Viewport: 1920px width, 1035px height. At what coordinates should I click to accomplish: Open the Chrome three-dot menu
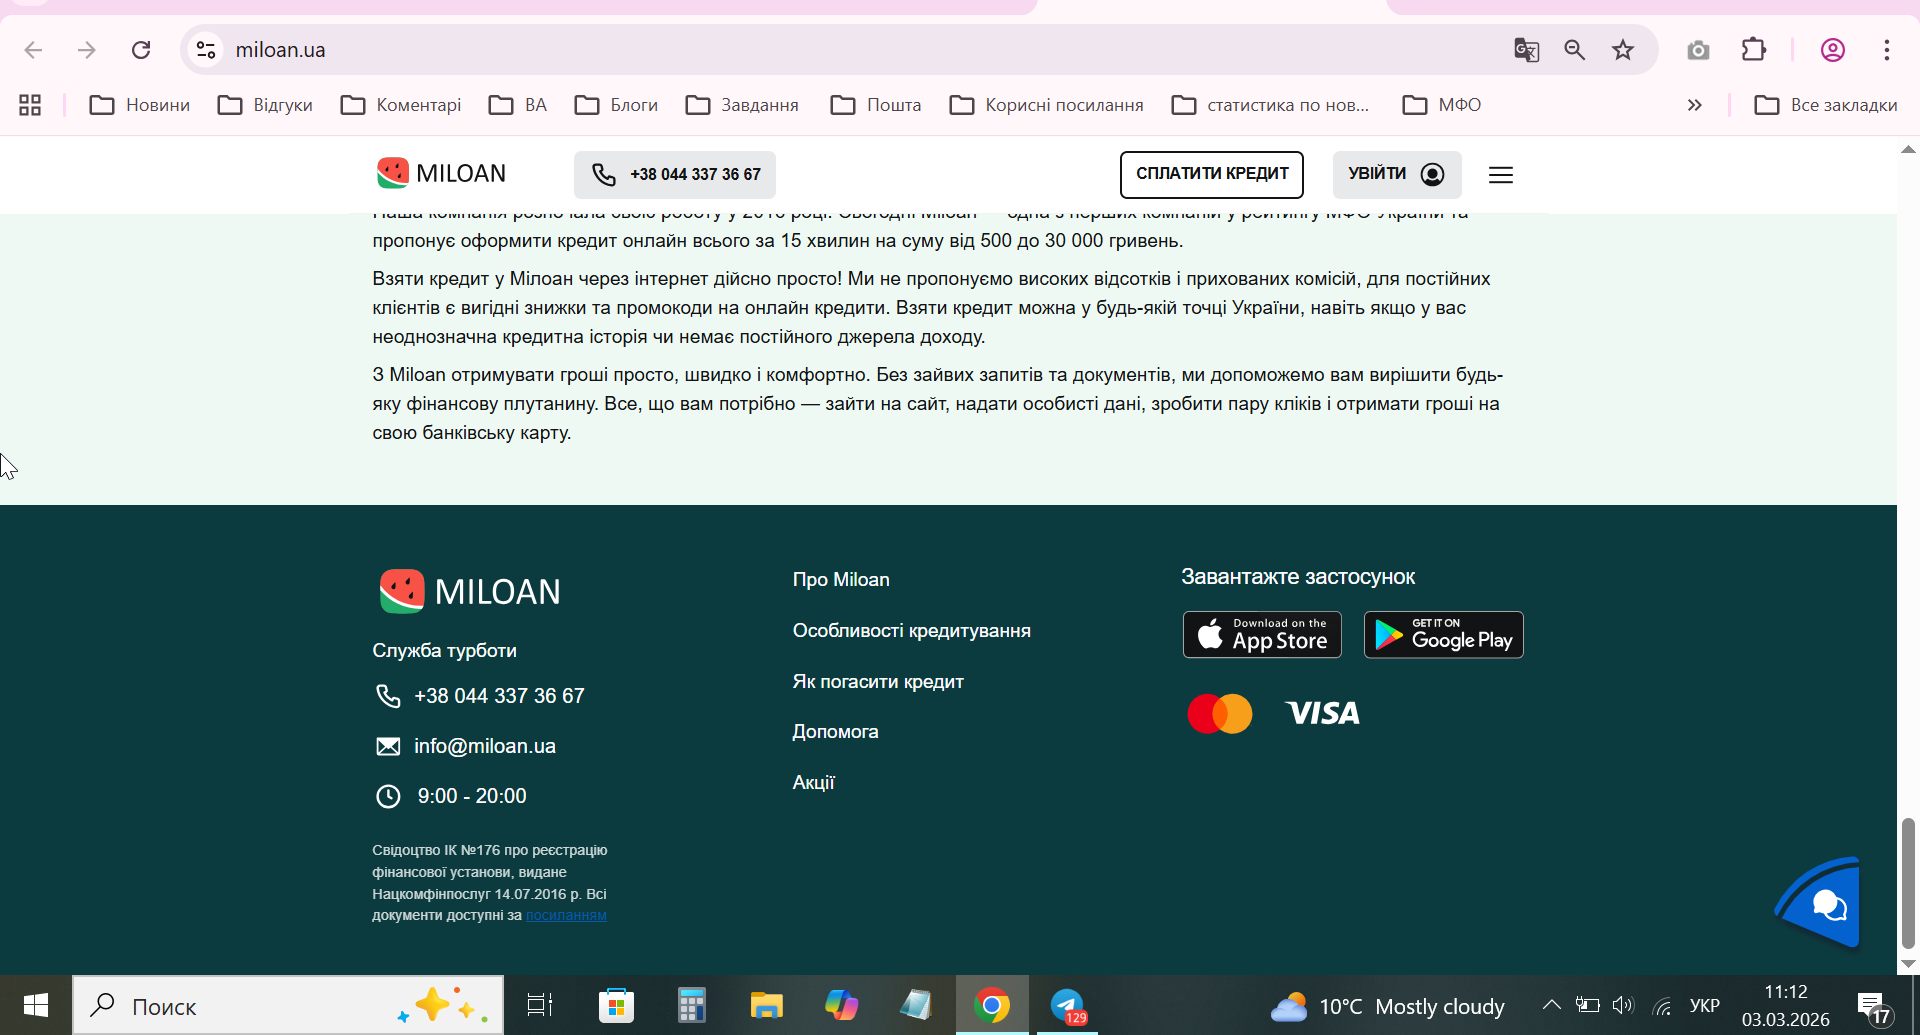(x=1887, y=50)
